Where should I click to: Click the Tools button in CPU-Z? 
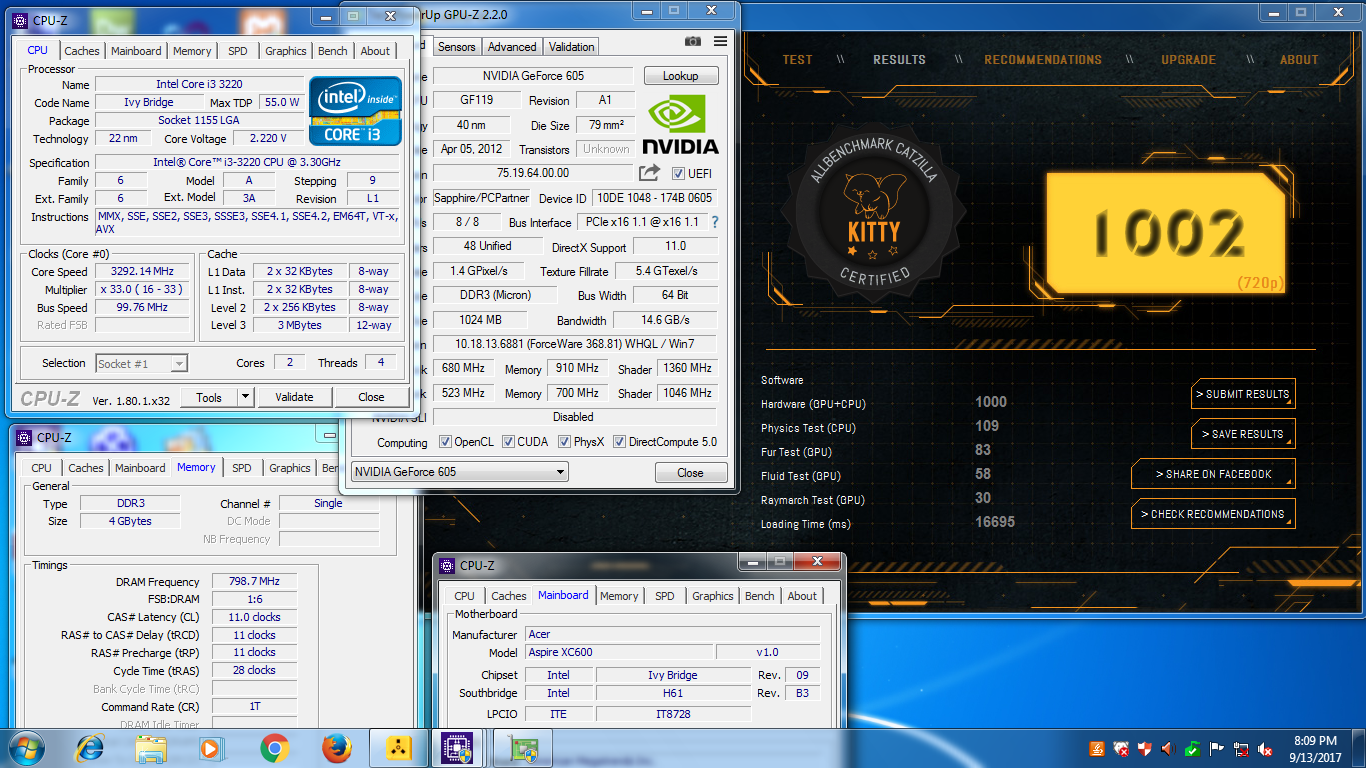point(209,397)
